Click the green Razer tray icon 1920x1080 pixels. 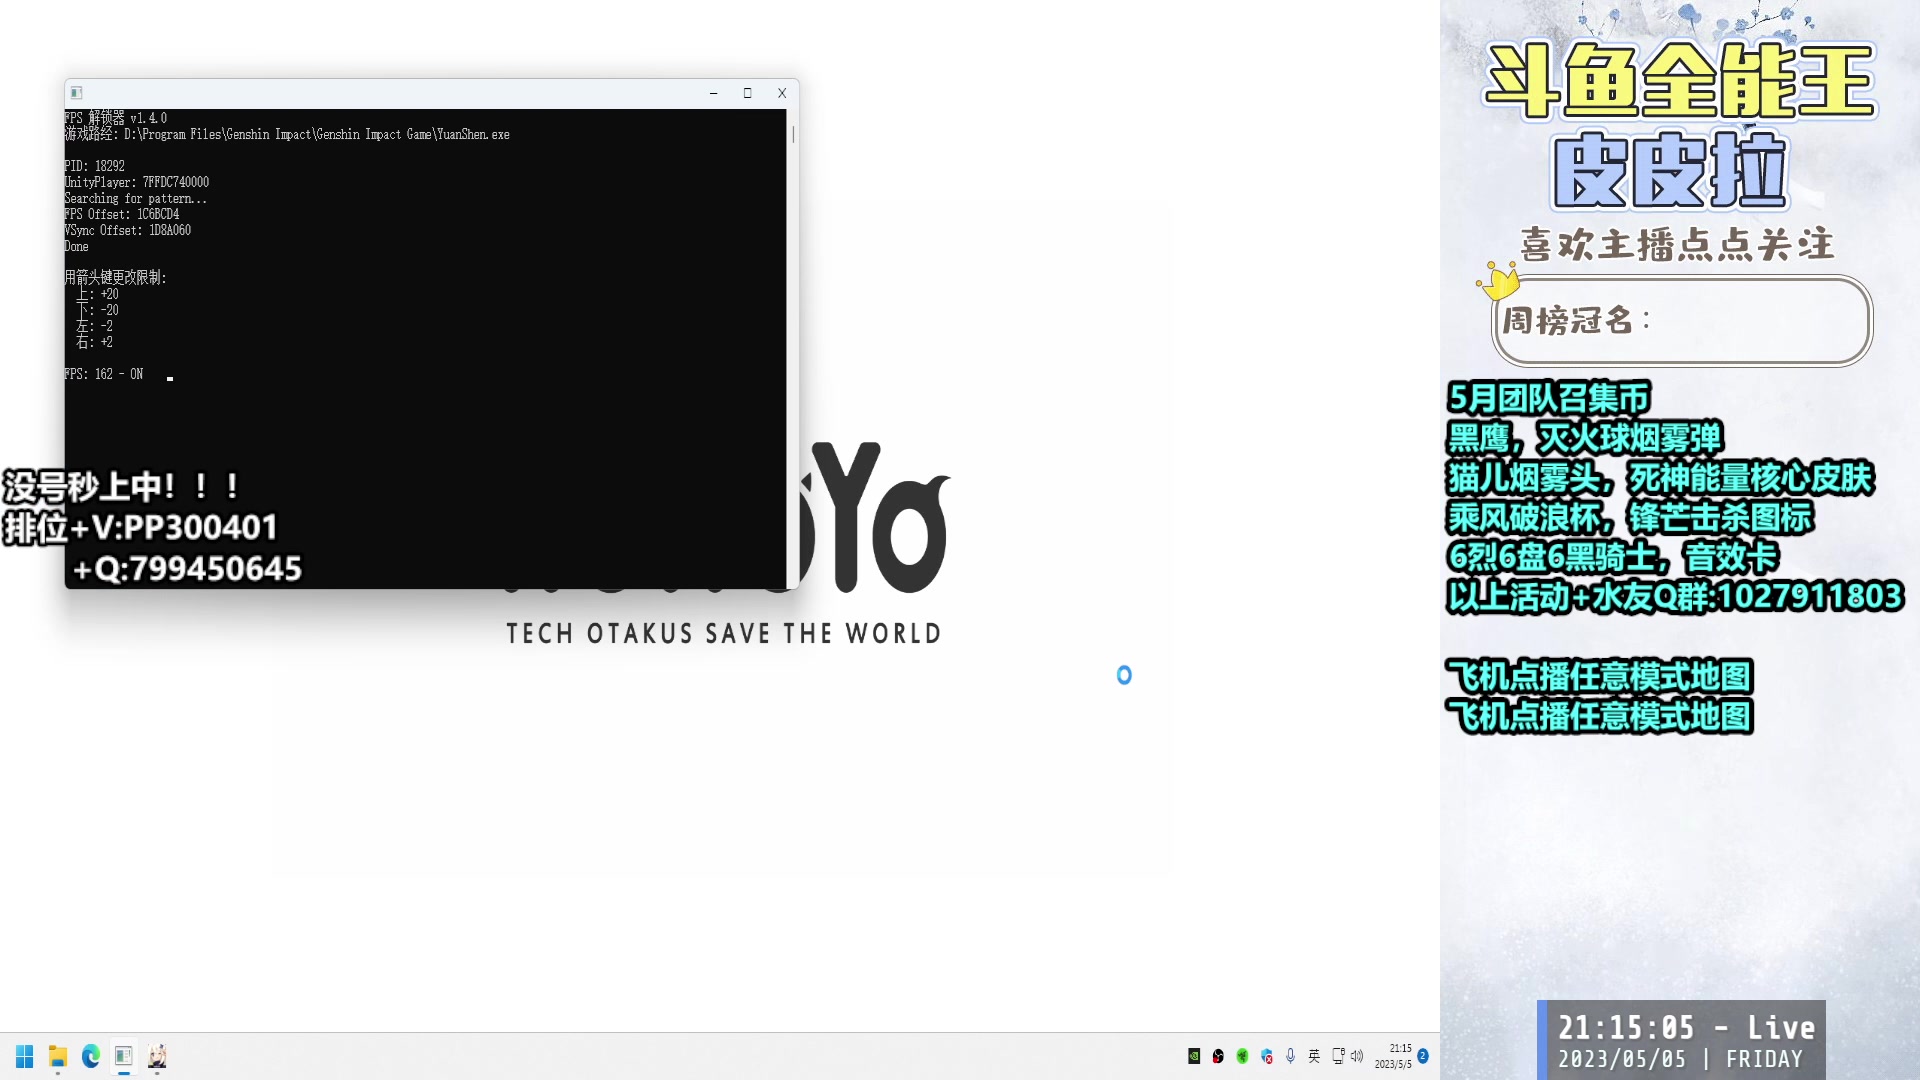(x=1242, y=1056)
